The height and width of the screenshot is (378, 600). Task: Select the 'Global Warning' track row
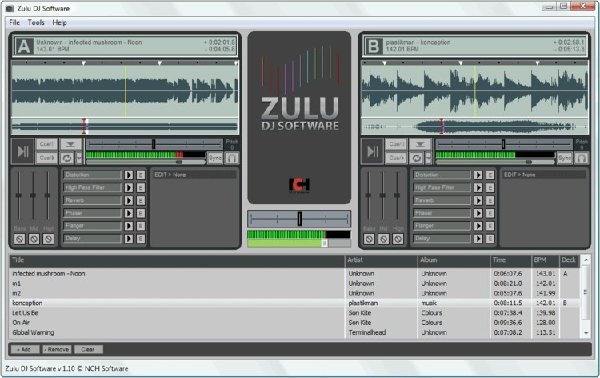click(x=295, y=333)
